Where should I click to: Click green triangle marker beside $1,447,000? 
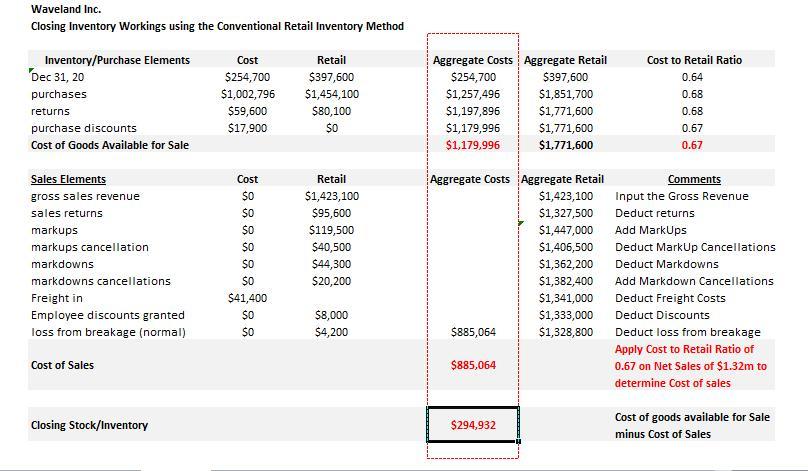(x=521, y=223)
